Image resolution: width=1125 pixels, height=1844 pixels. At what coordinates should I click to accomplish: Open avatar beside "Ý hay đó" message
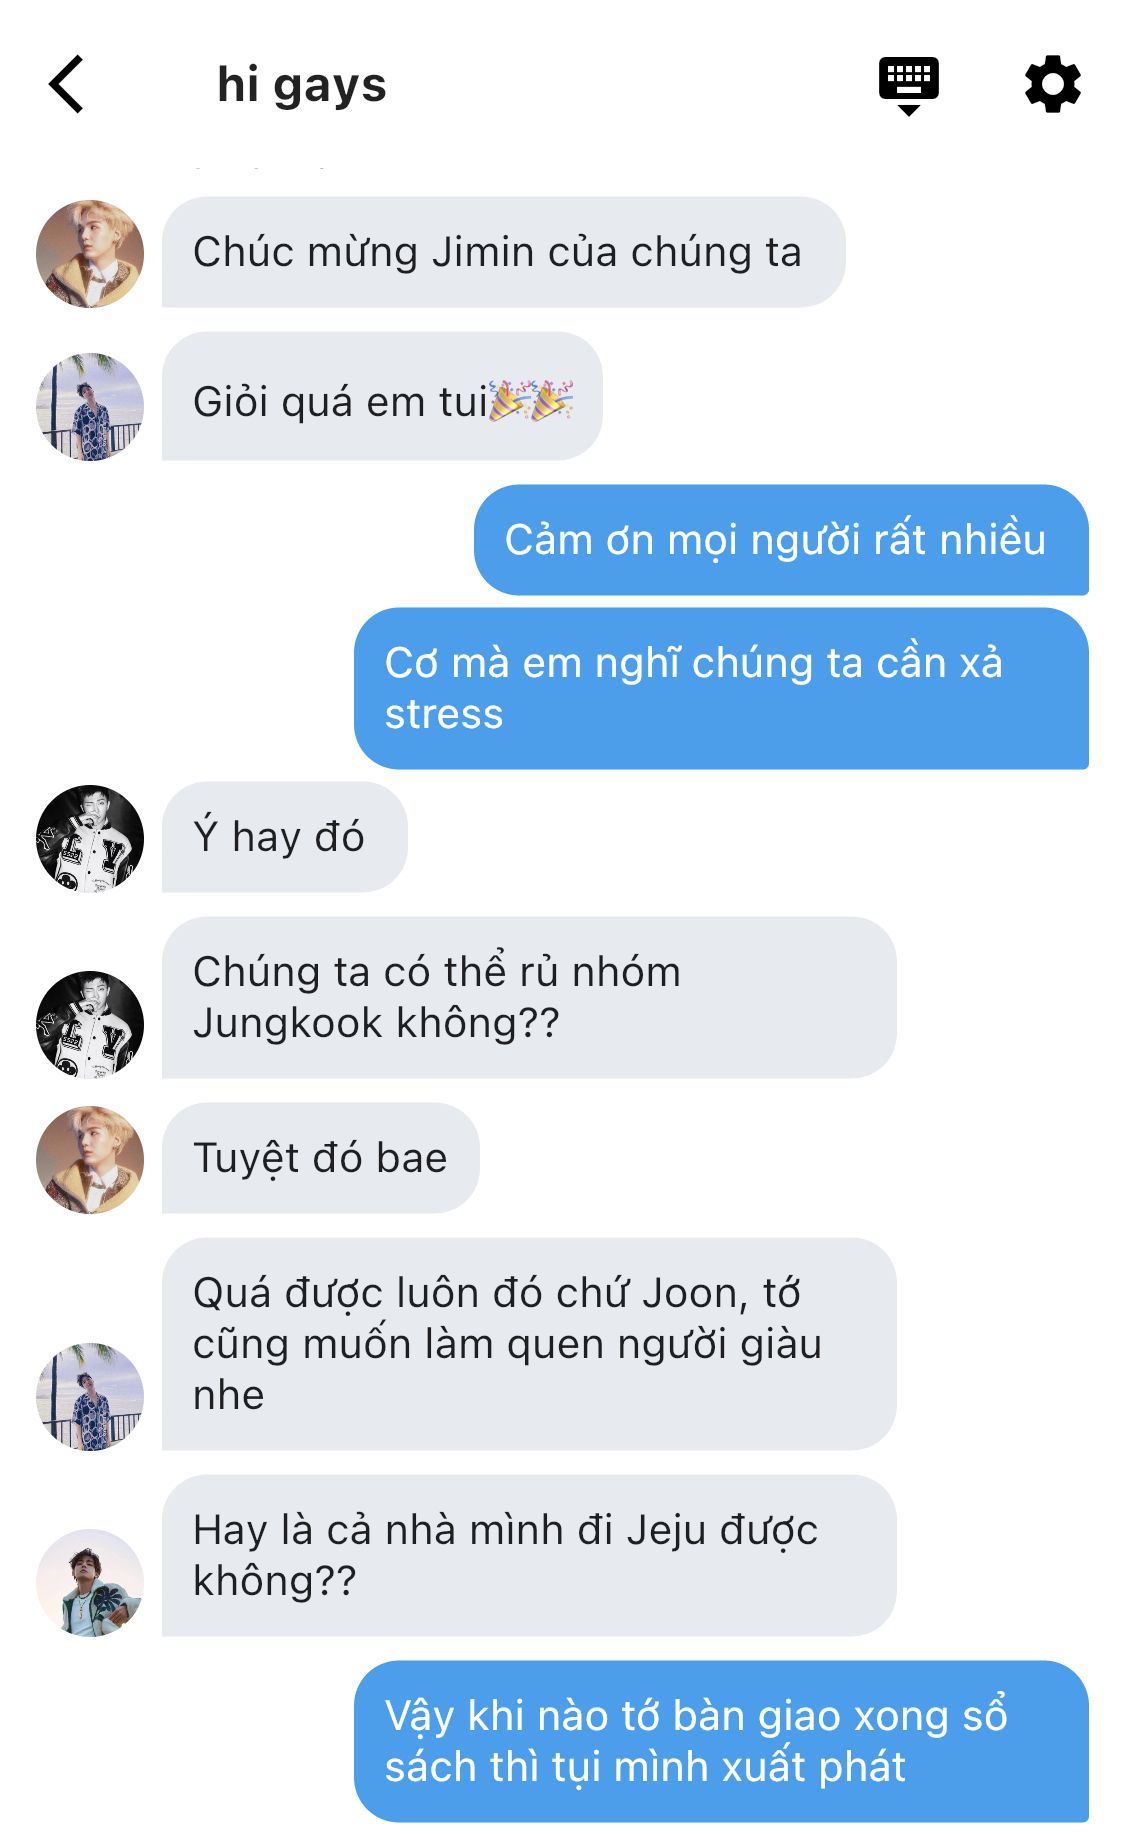tap(90, 838)
